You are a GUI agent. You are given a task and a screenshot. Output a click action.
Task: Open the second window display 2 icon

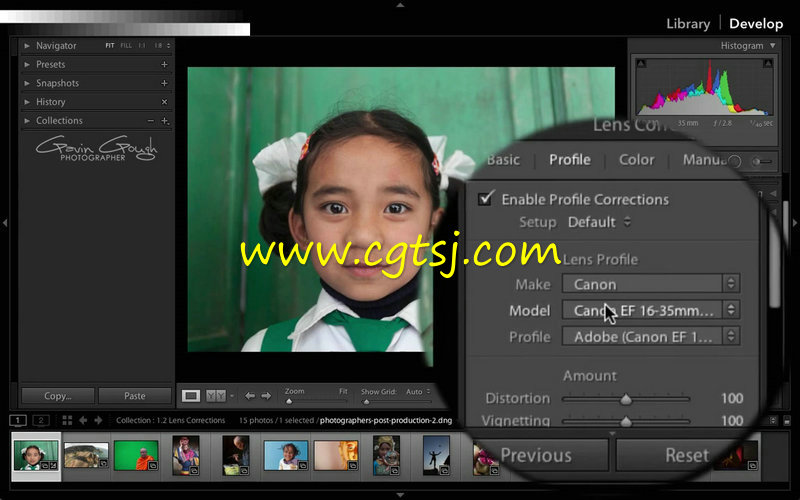(41, 420)
